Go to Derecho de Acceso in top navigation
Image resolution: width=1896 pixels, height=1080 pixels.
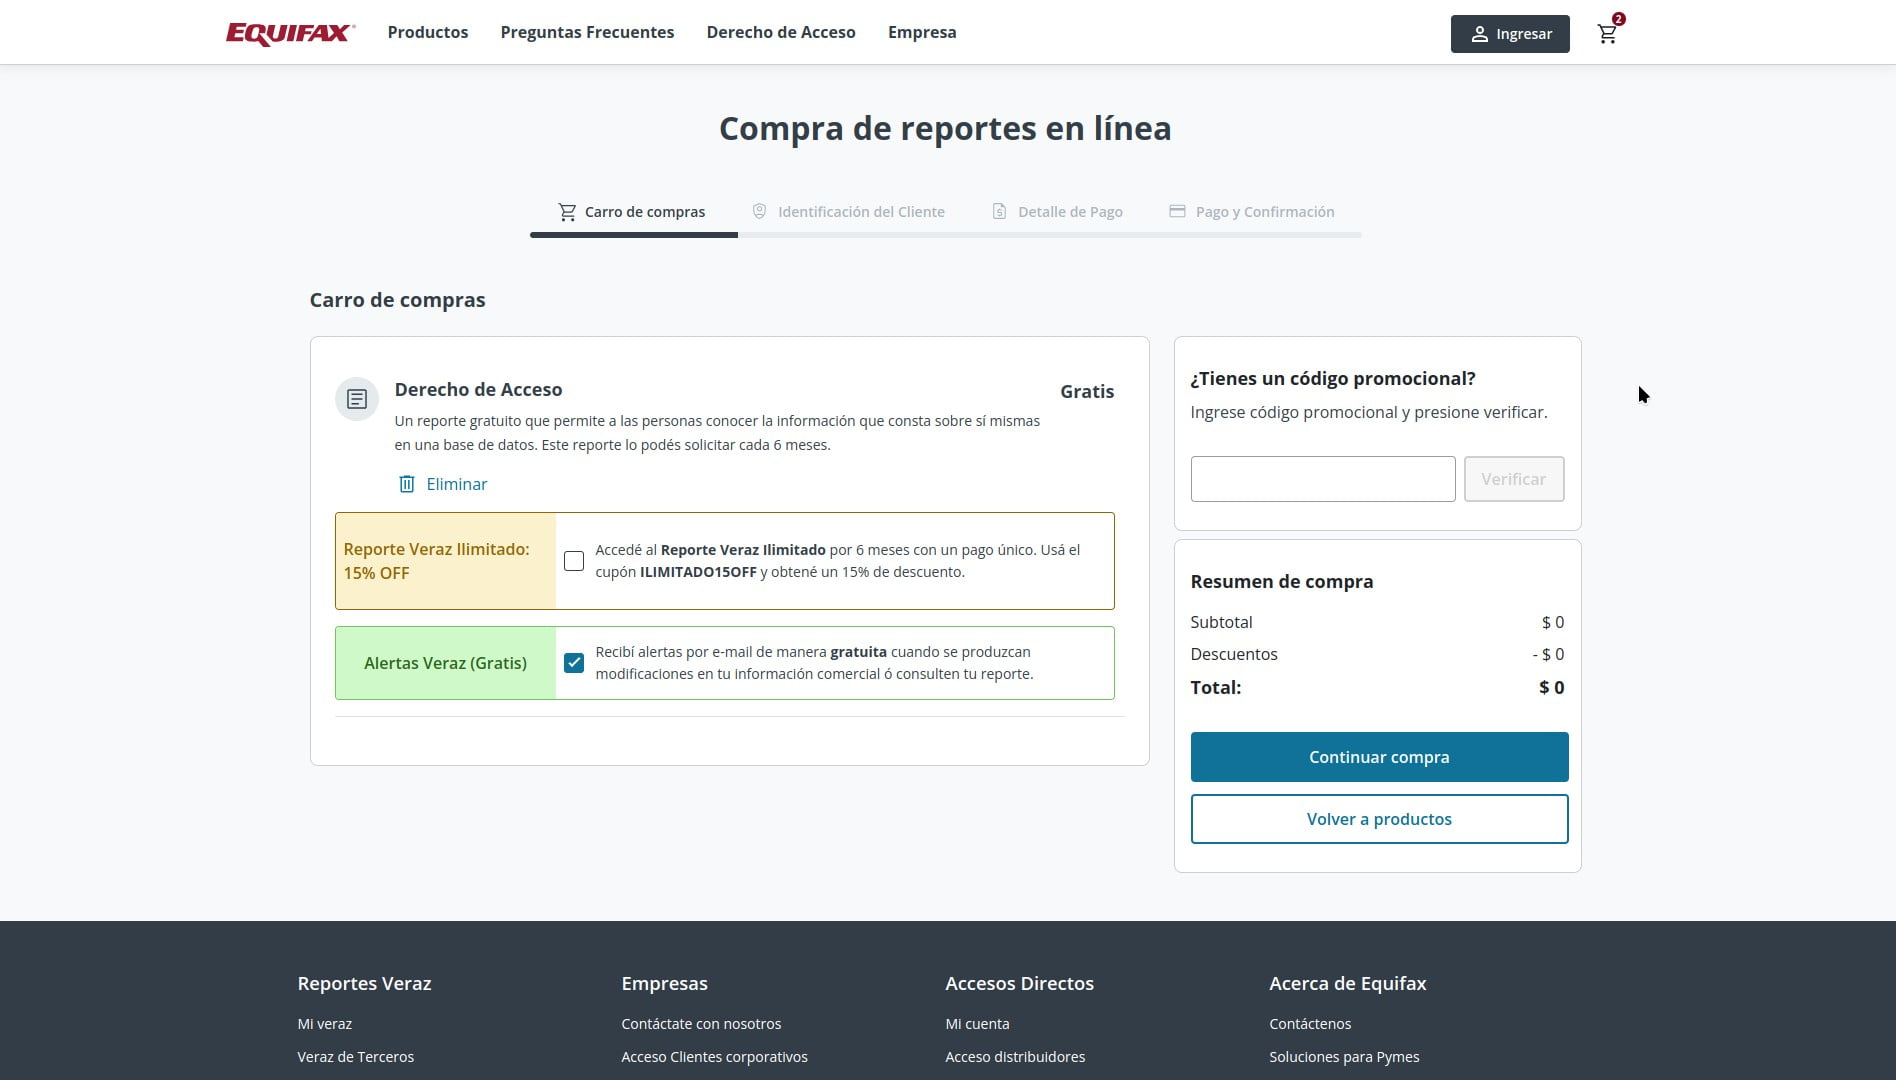click(x=781, y=32)
